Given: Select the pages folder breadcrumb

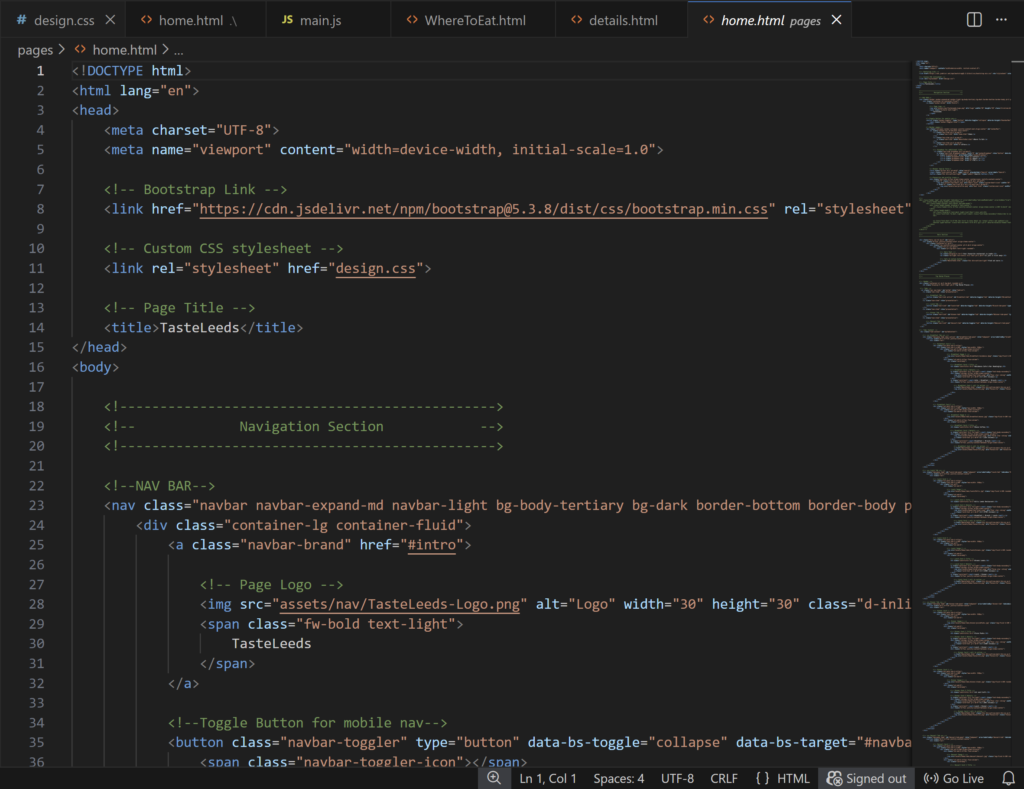Looking at the screenshot, I should [x=35, y=49].
